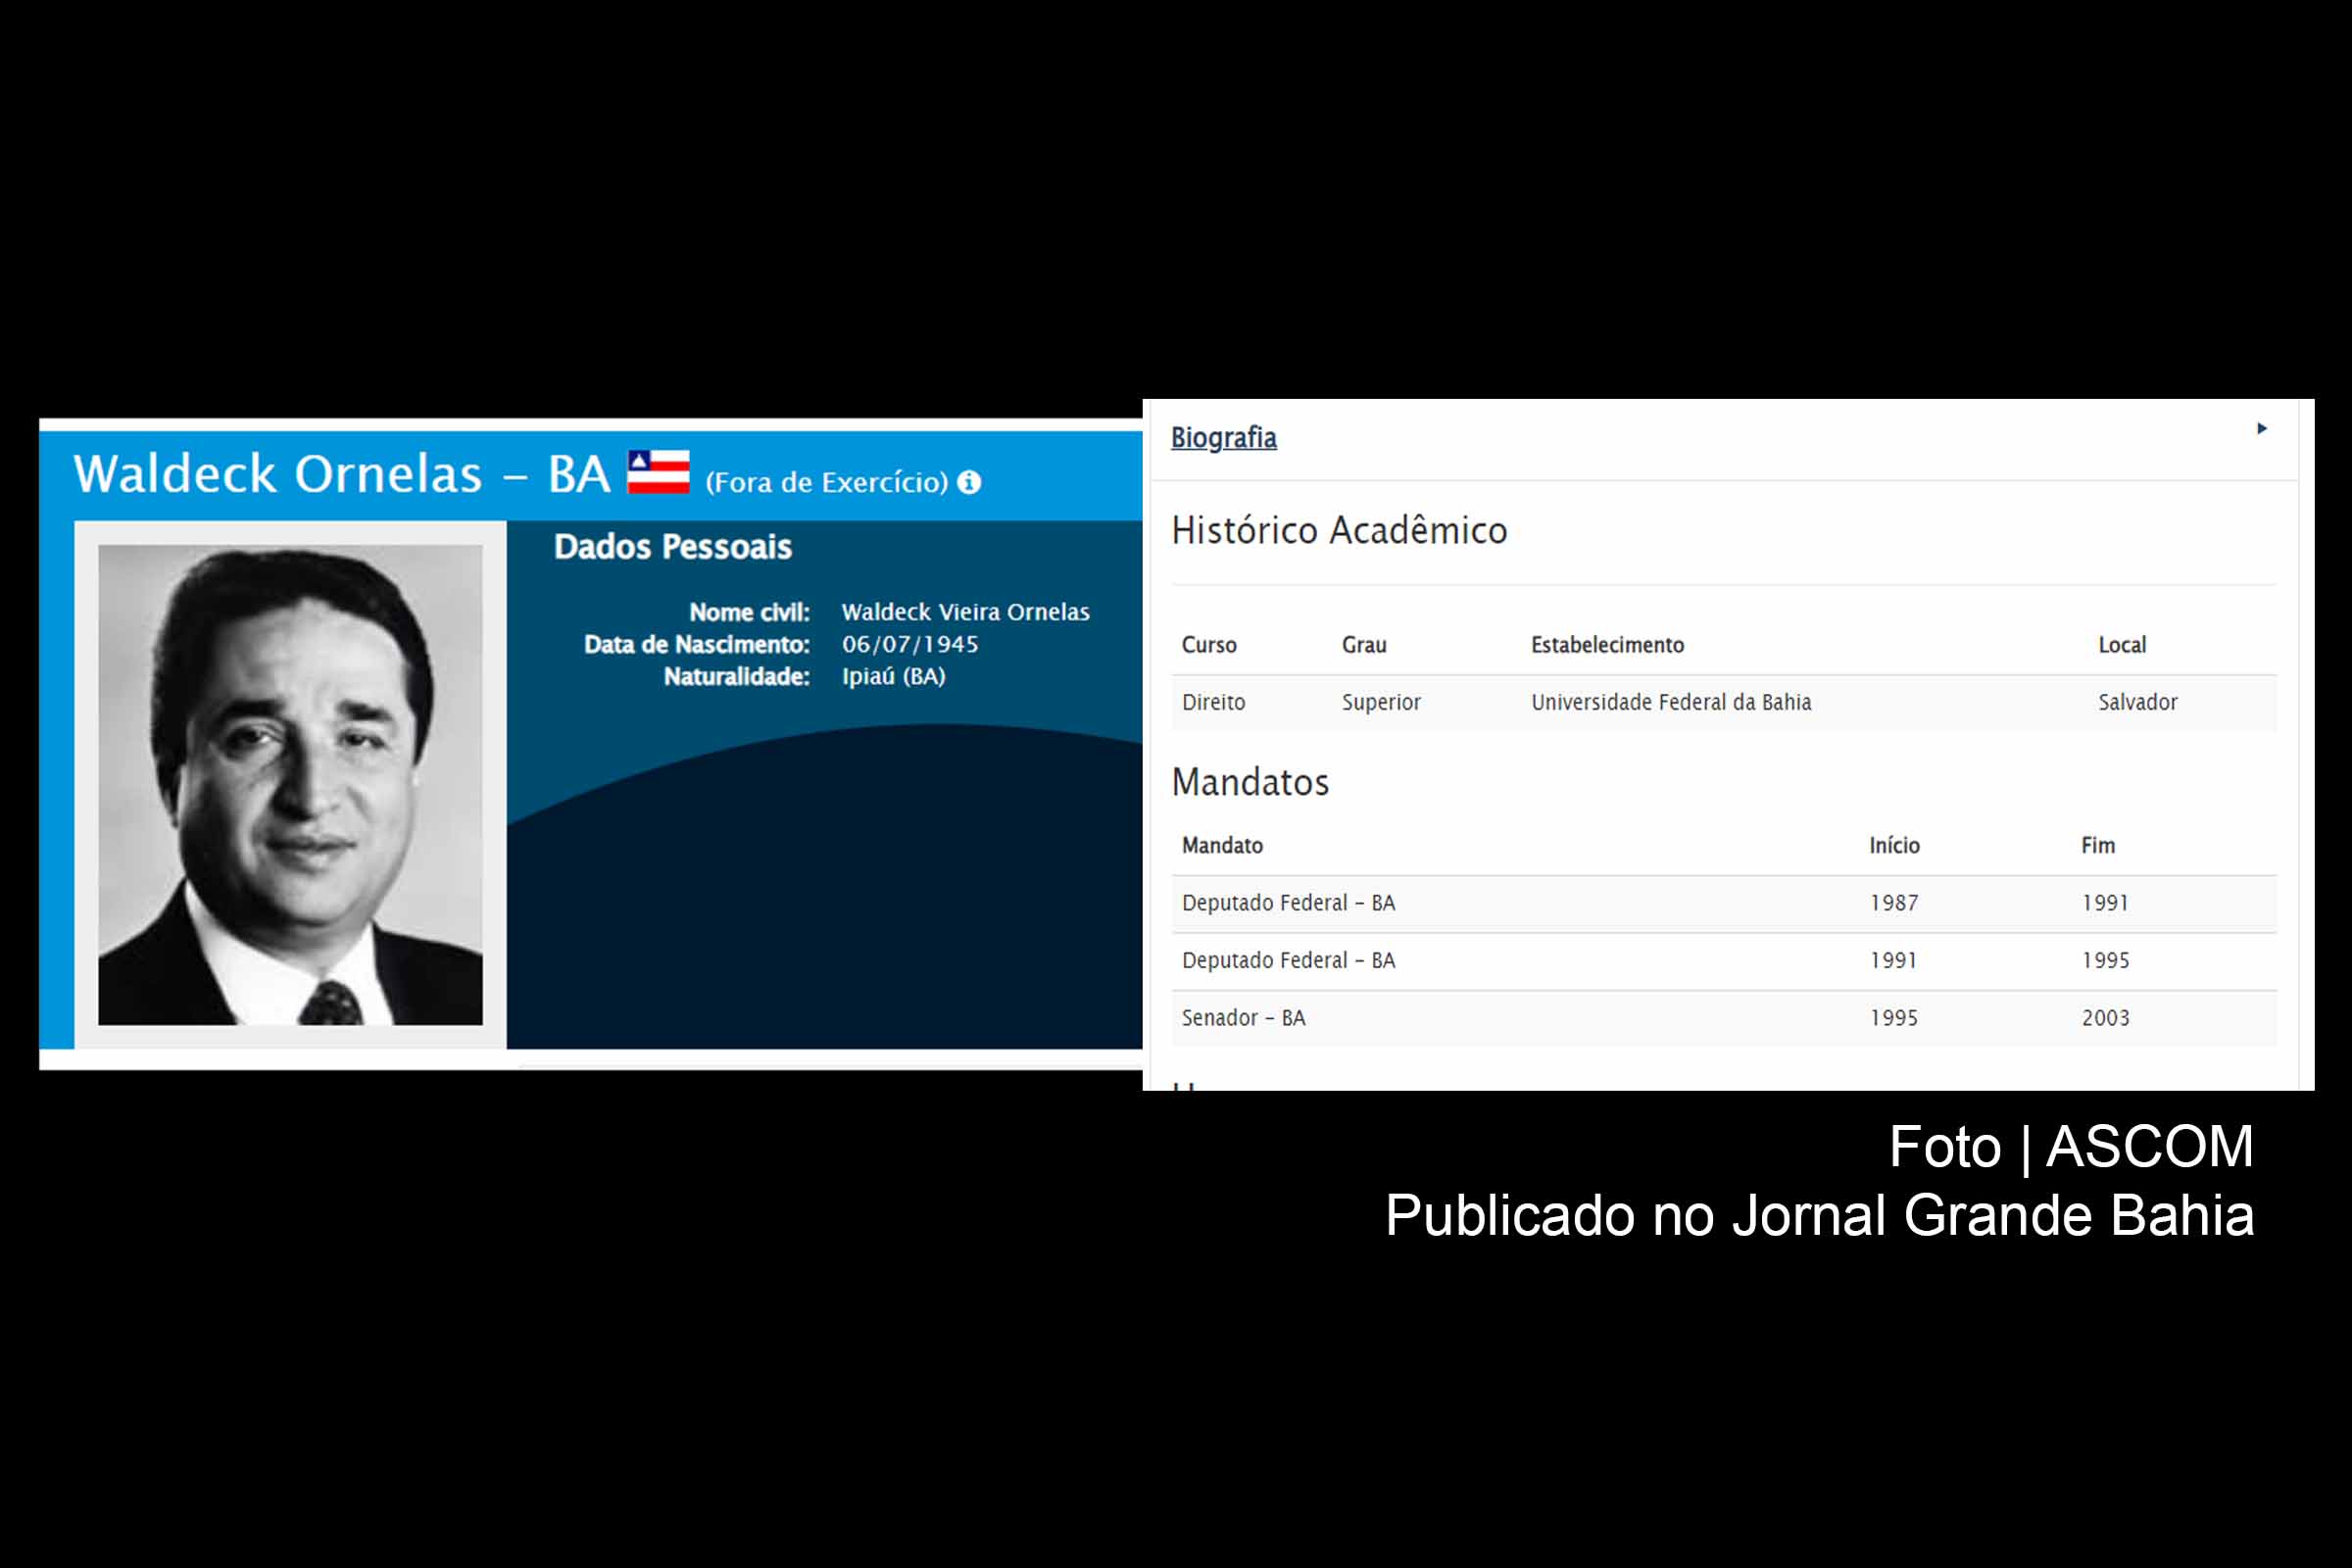Click Publicado no Jornal Grande Bahia caption
Screen dimensions: 2352x1568
pyautogui.click(x=1819, y=1216)
